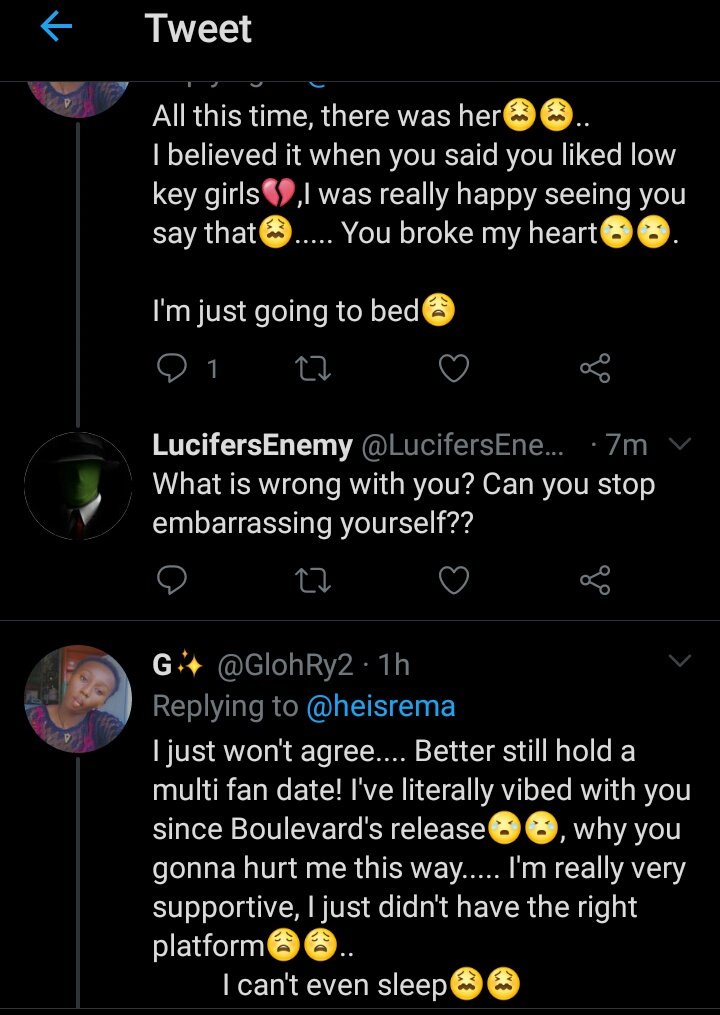View G's profile avatar
The width and height of the screenshot is (720, 1015).
pyautogui.click(x=77, y=698)
